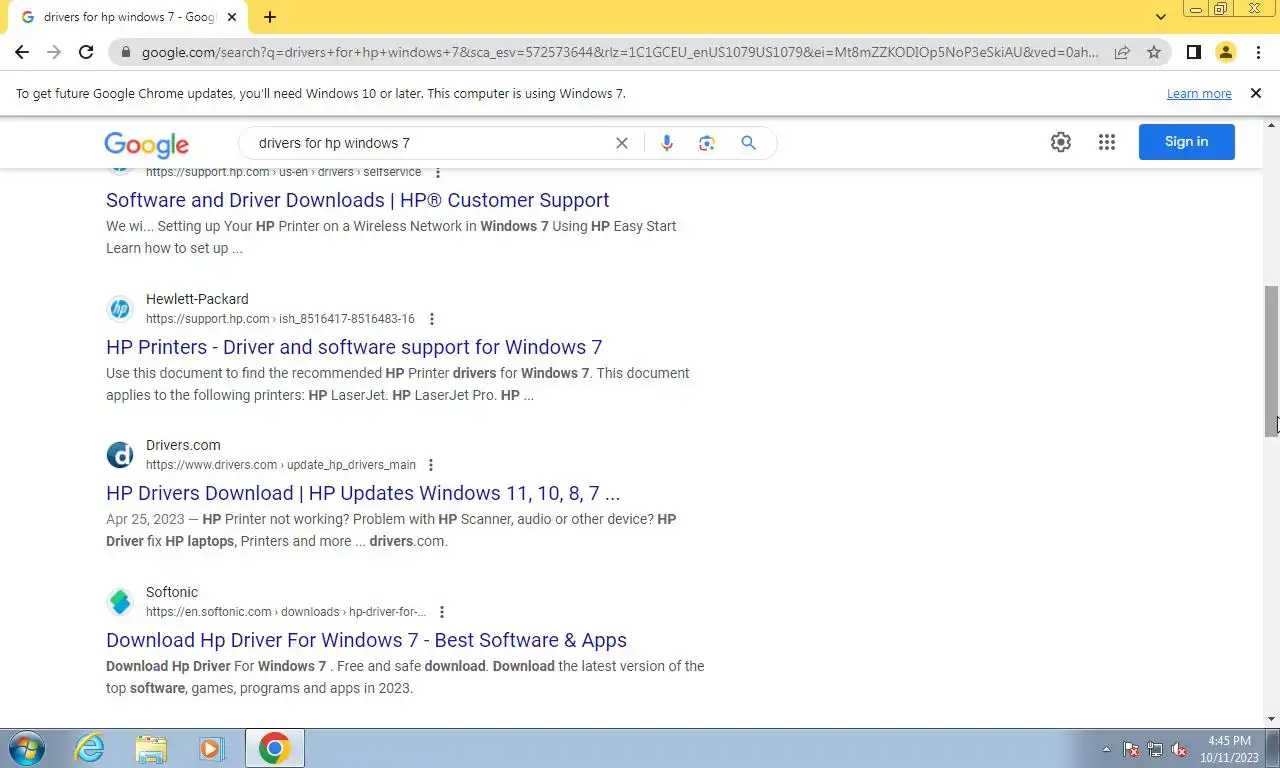Bookmark this page with the star
Image resolution: width=1280 pixels, height=768 pixels.
tap(1154, 52)
